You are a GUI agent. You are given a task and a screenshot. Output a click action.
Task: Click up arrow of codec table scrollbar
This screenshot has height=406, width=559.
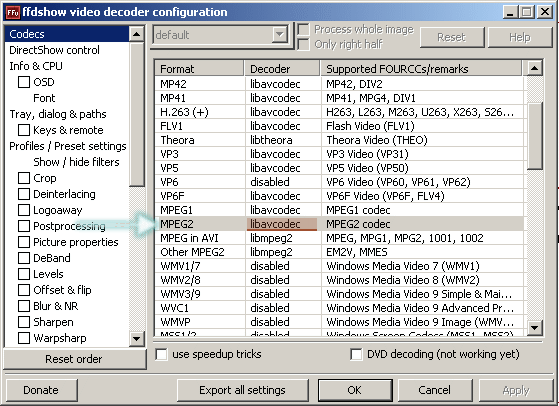point(534,68)
